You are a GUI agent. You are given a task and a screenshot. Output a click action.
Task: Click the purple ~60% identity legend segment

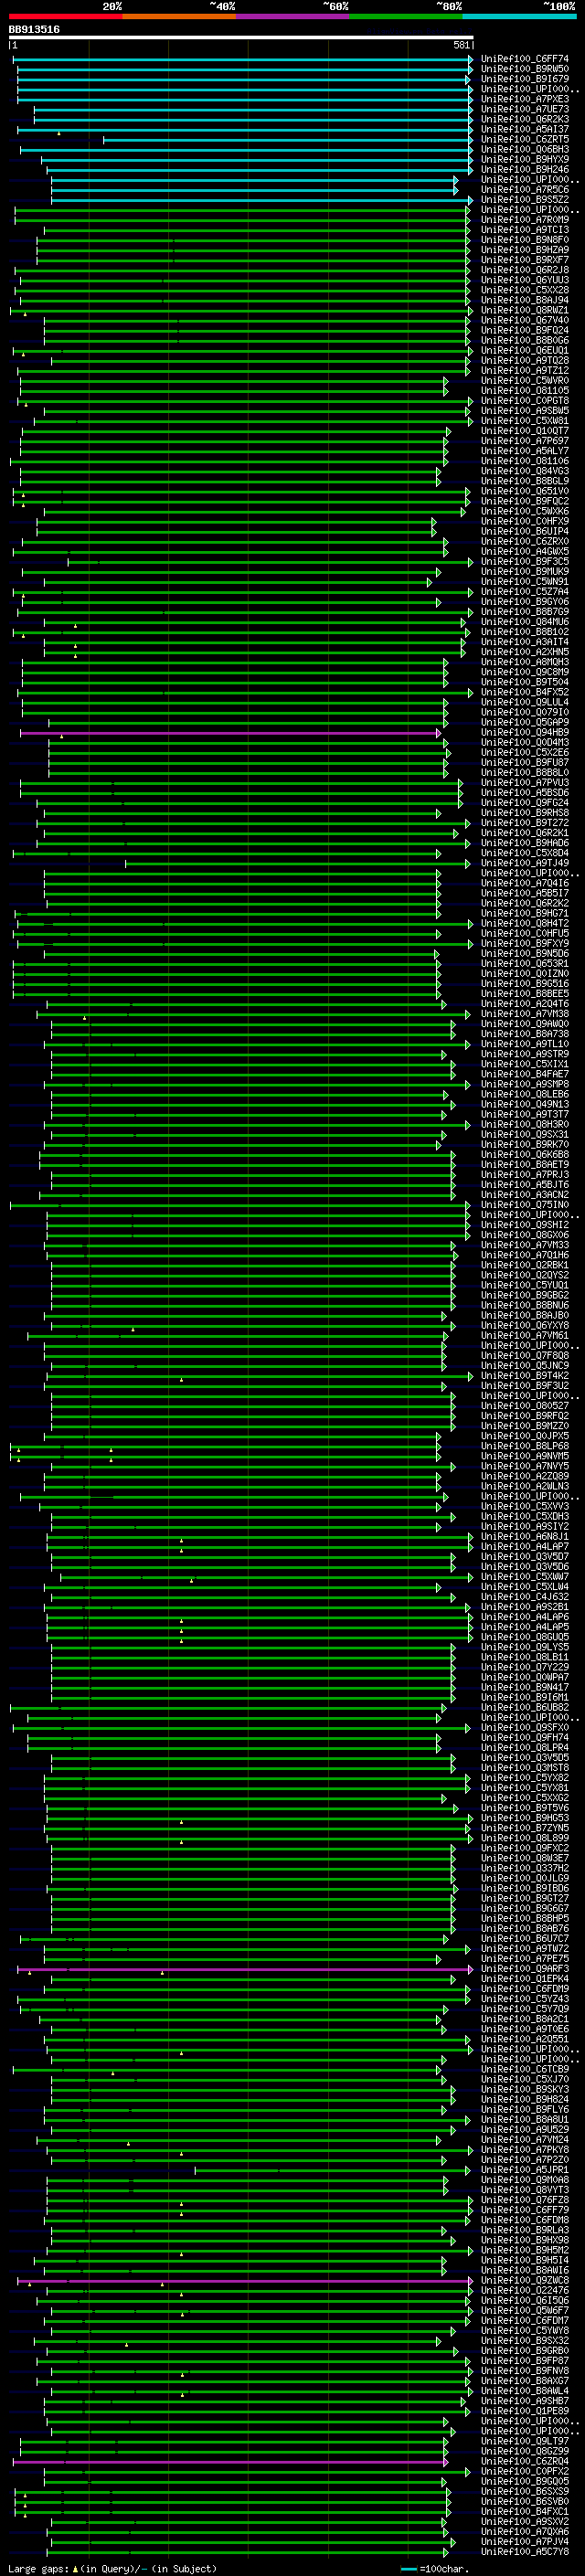(x=292, y=16)
